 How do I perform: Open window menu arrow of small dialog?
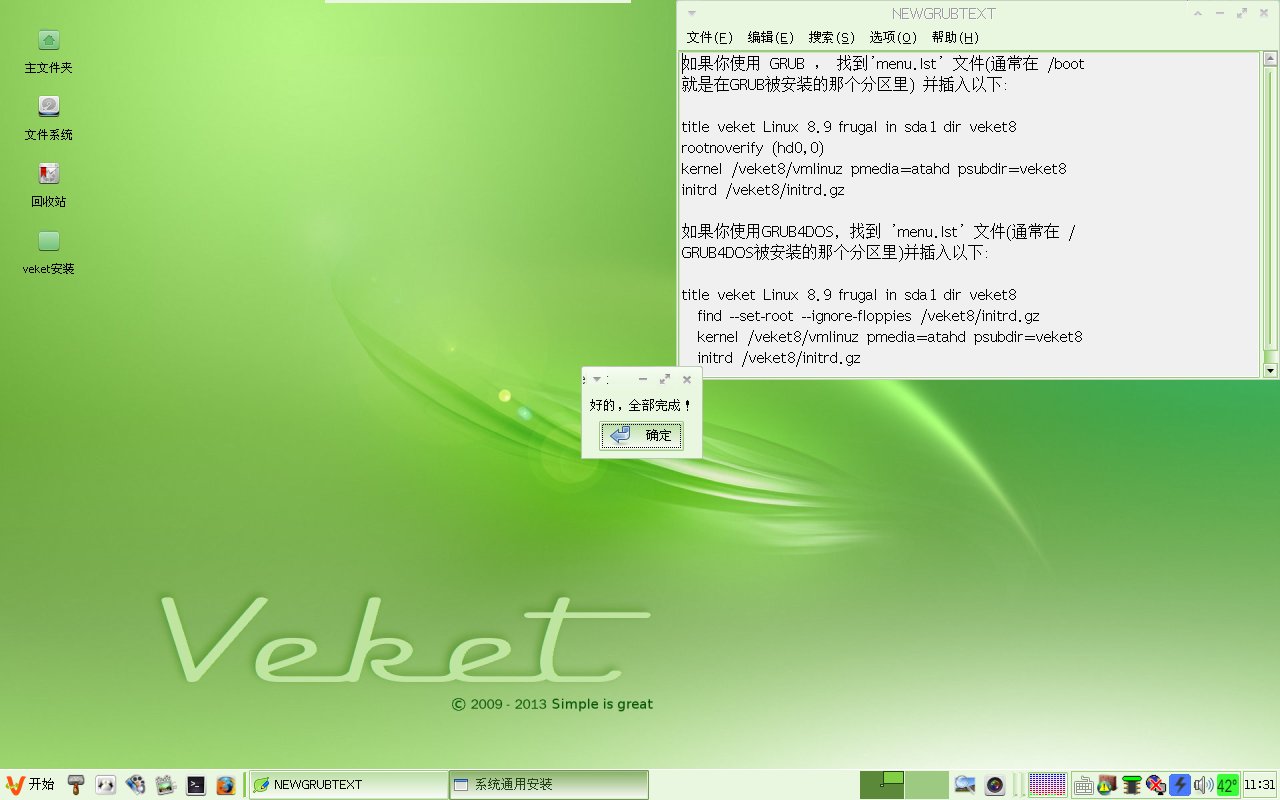(x=597, y=380)
